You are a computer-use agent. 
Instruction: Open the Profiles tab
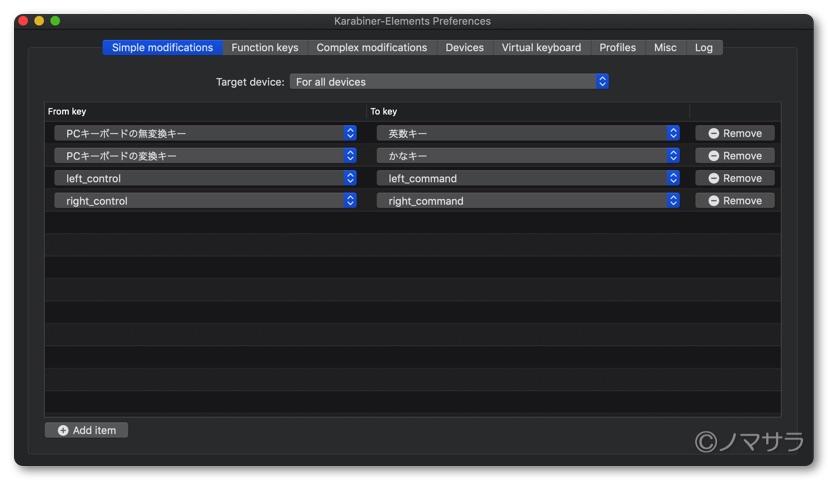[x=617, y=47]
